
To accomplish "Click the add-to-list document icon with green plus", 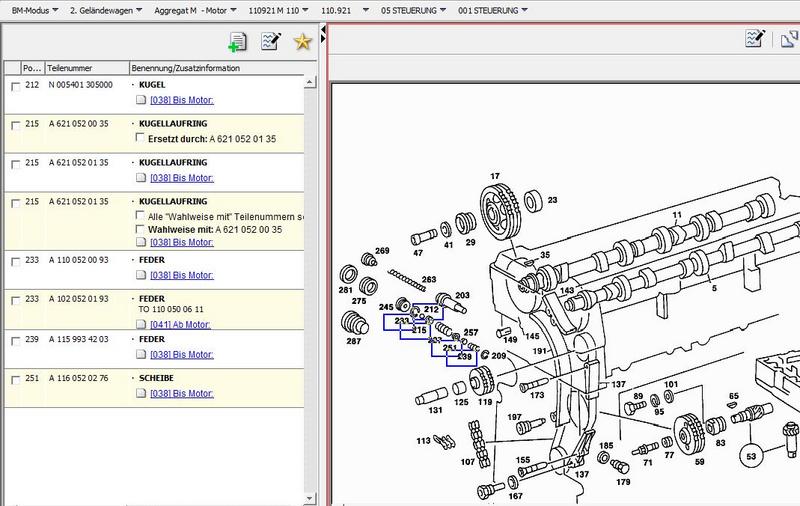I will 237,41.
